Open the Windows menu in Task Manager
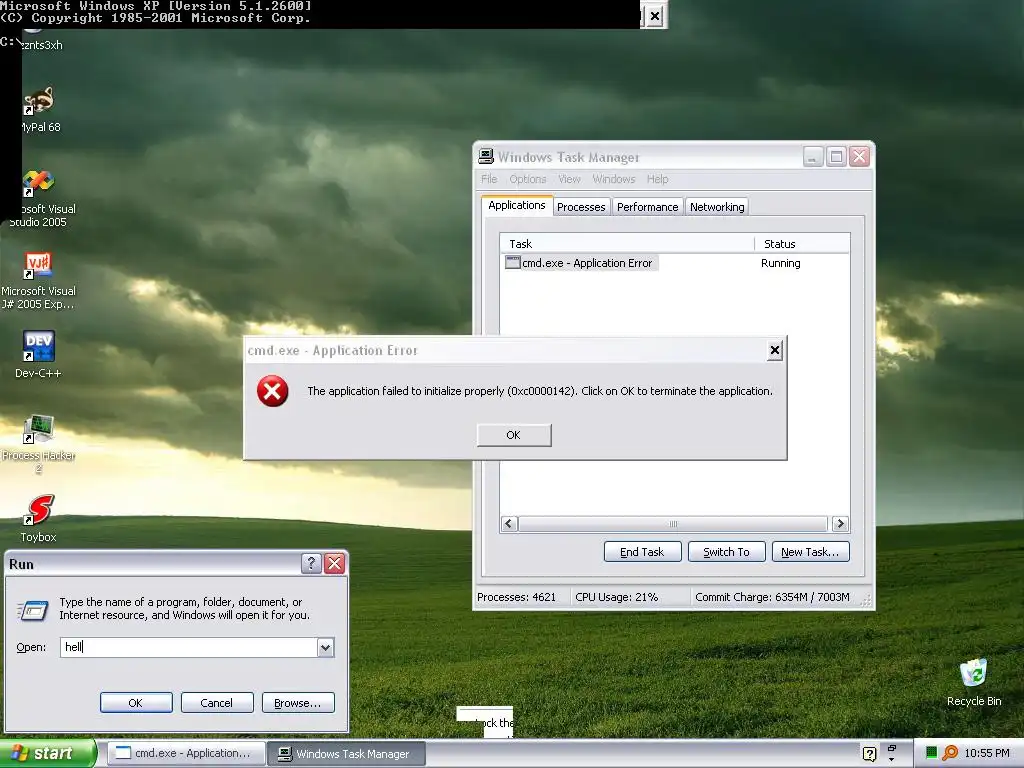 click(x=614, y=179)
